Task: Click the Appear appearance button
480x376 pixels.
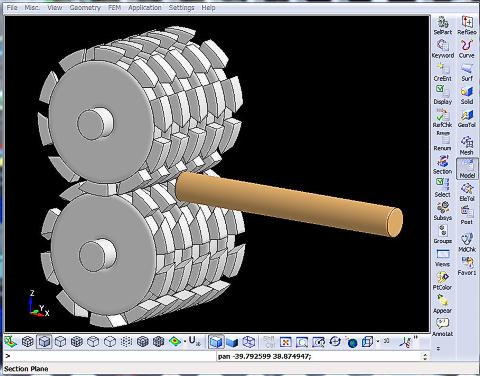Action: (443, 304)
